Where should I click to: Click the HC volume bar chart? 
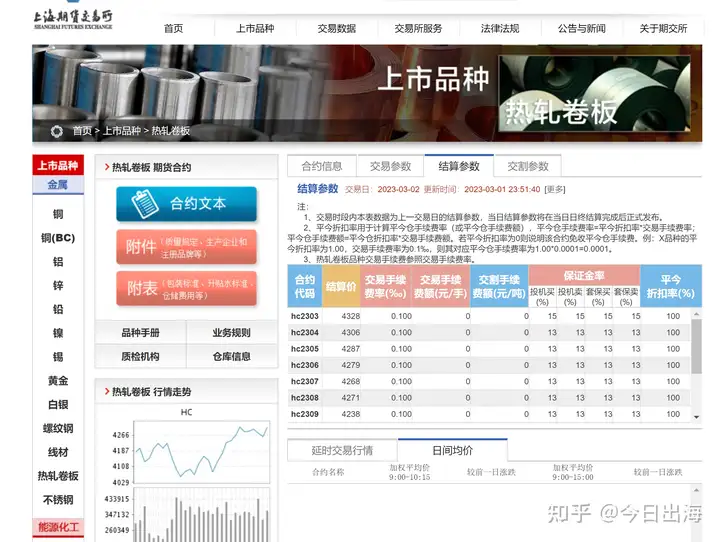[x=201, y=515]
